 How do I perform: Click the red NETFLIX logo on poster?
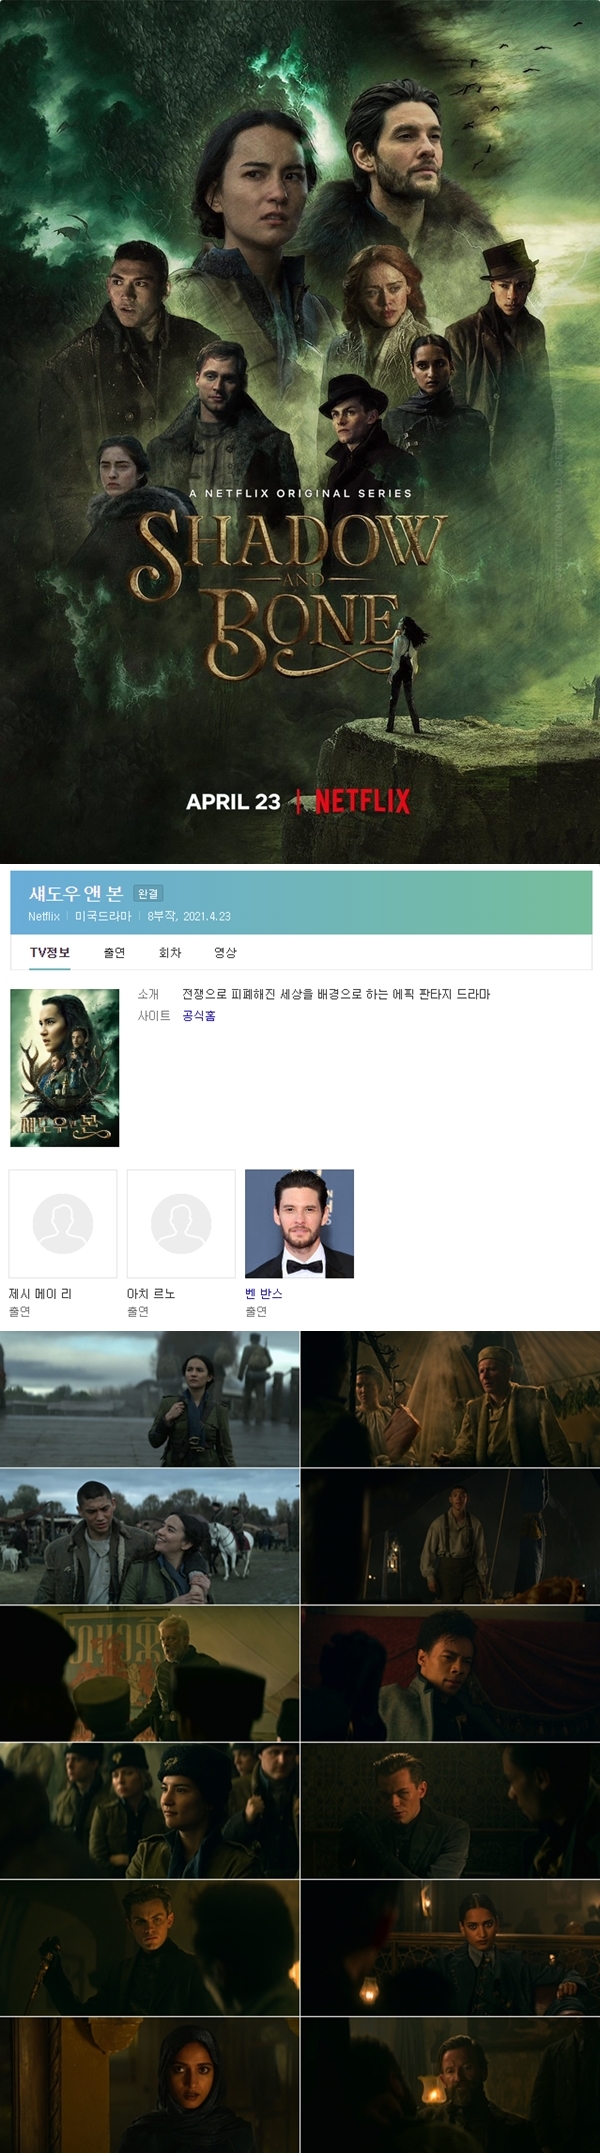[362, 801]
